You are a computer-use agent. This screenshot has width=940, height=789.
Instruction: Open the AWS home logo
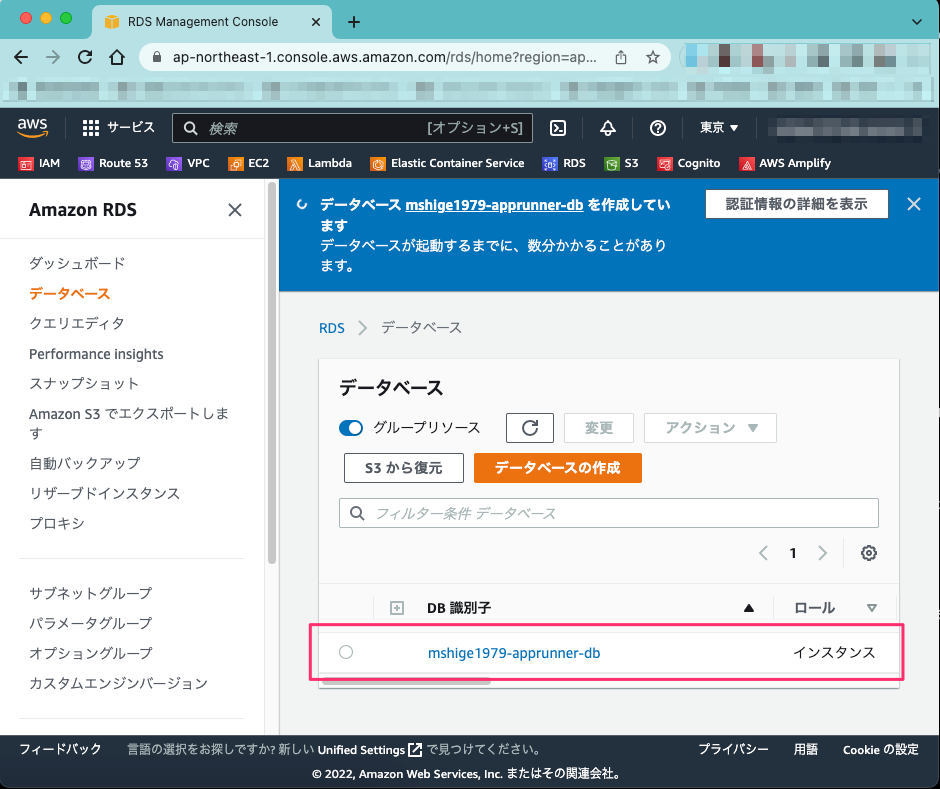(x=32, y=128)
